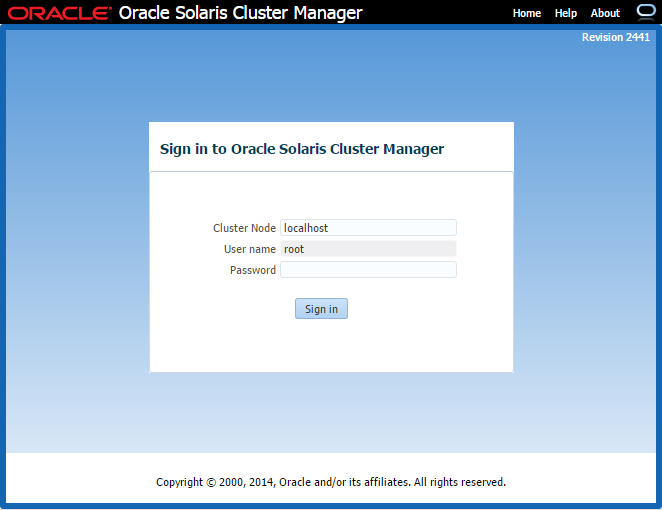Viewport: 662px width, 510px height.
Task: Open the Help link
Action: coord(566,14)
